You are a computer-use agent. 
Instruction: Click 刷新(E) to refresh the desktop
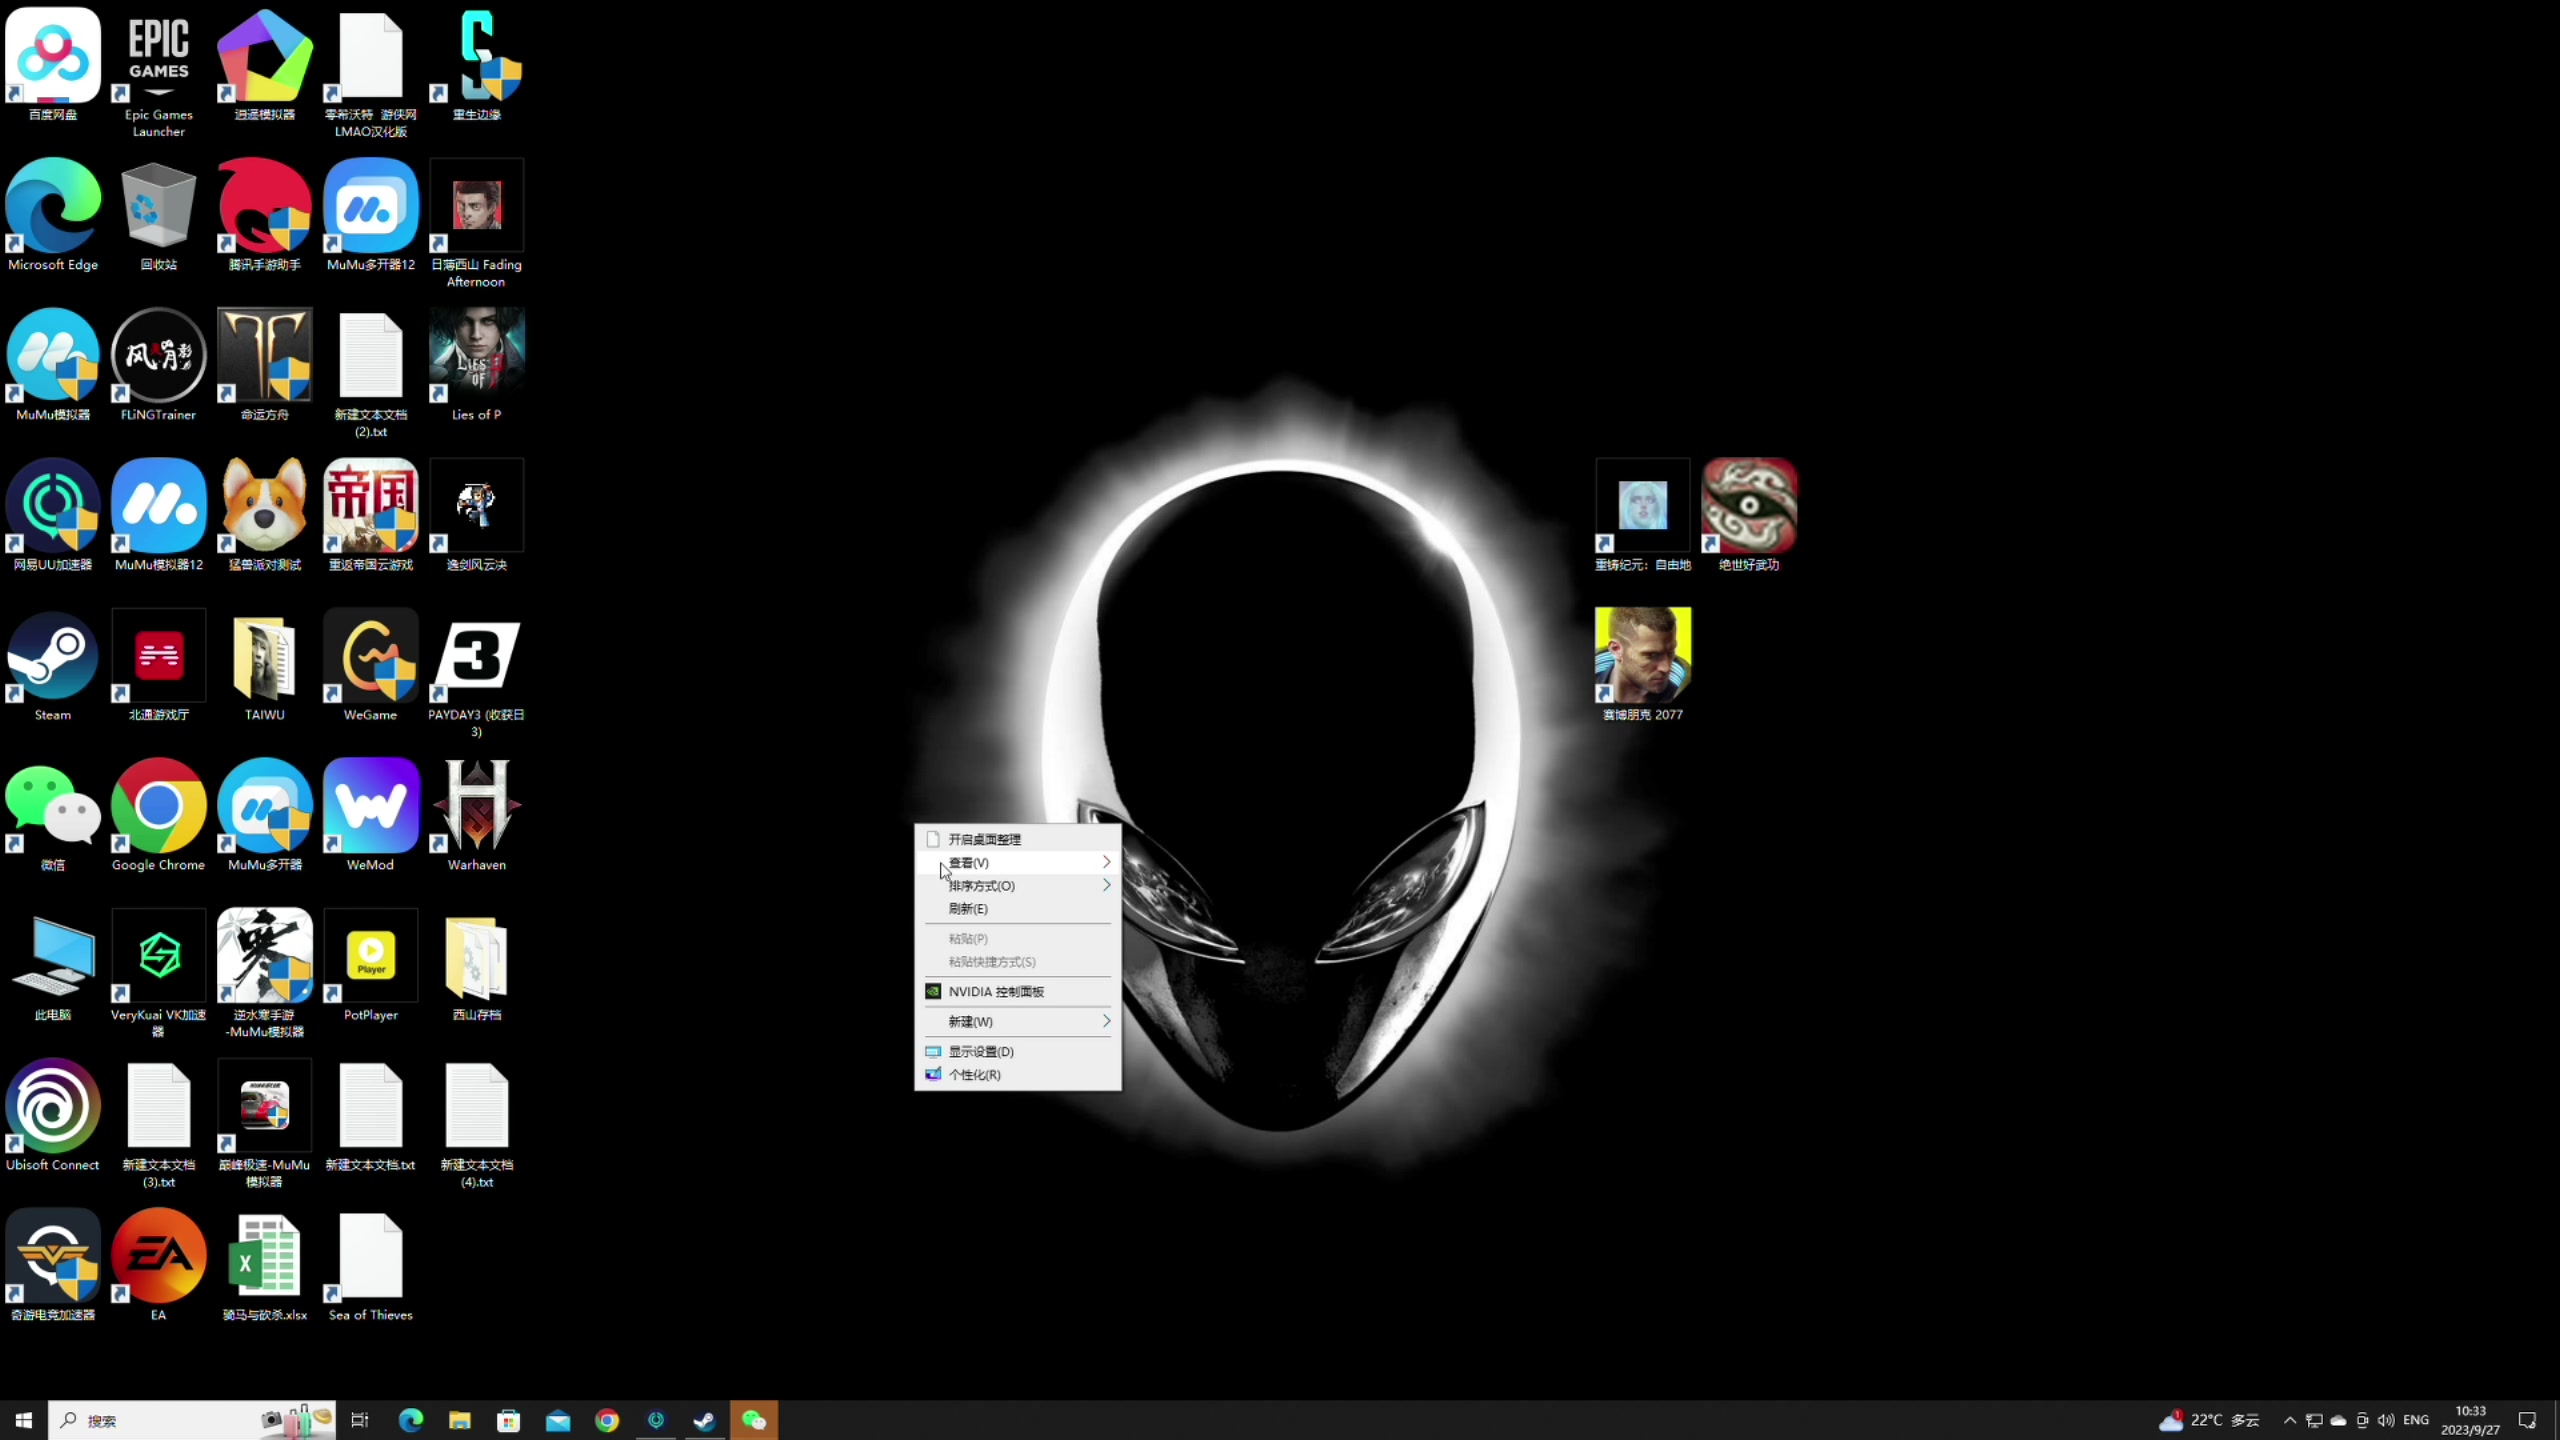[1017, 908]
